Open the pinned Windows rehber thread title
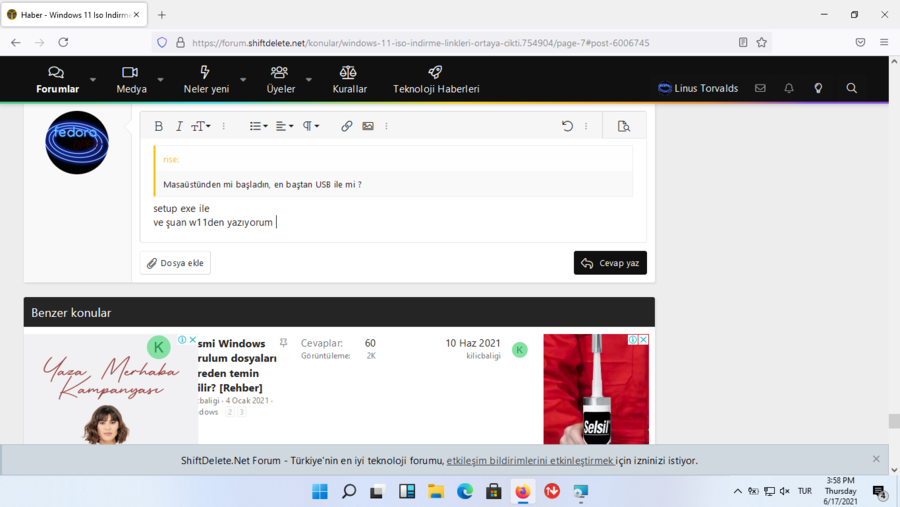The width and height of the screenshot is (900, 507). point(237,366)
